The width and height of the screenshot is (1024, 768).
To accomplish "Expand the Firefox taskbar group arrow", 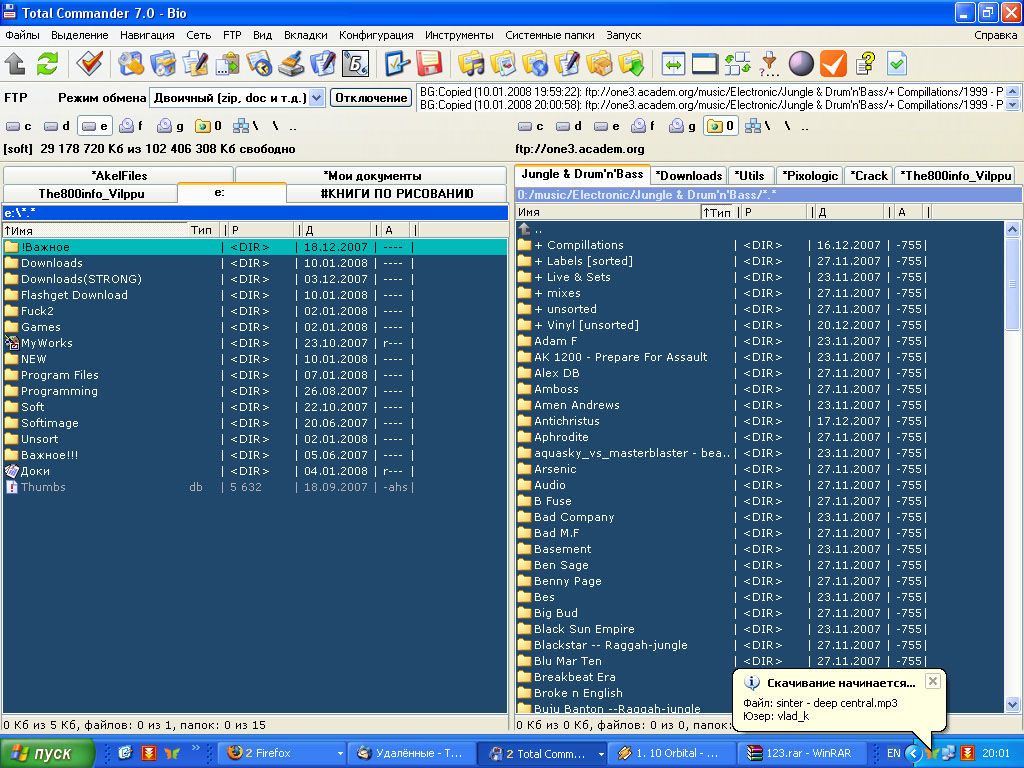I will 340,753.
